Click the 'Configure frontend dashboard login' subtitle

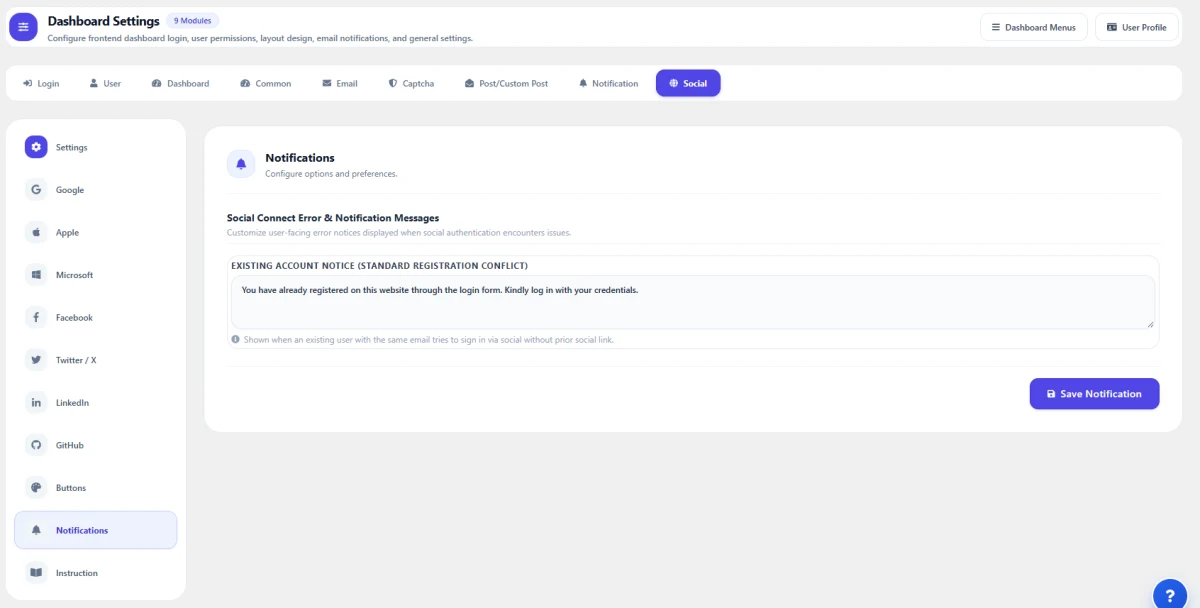tap(260, 39)
